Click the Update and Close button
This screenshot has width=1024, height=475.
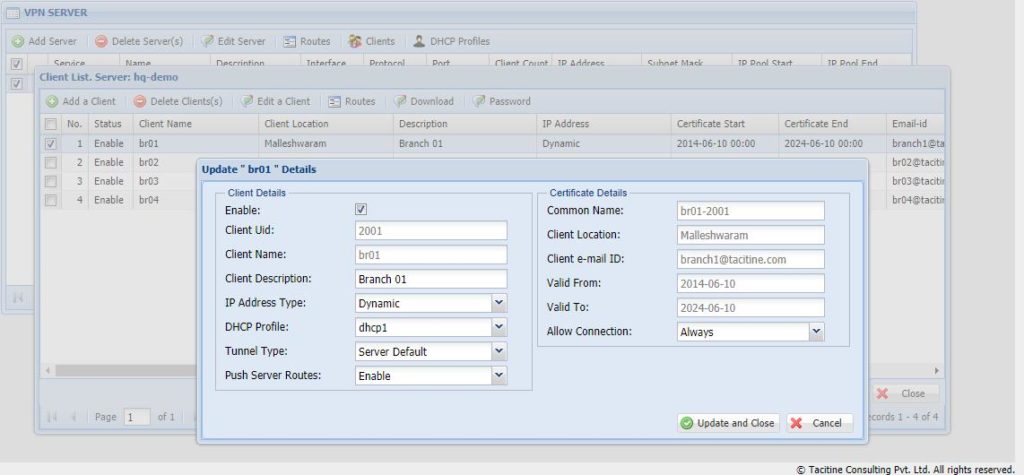coord(727,423)
